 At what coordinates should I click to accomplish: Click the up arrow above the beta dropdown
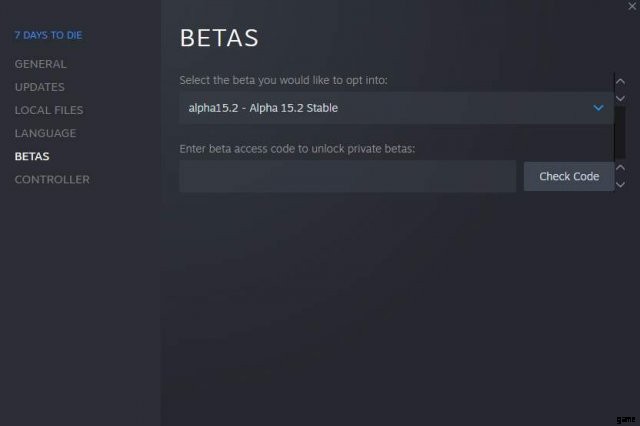[620, 79]
